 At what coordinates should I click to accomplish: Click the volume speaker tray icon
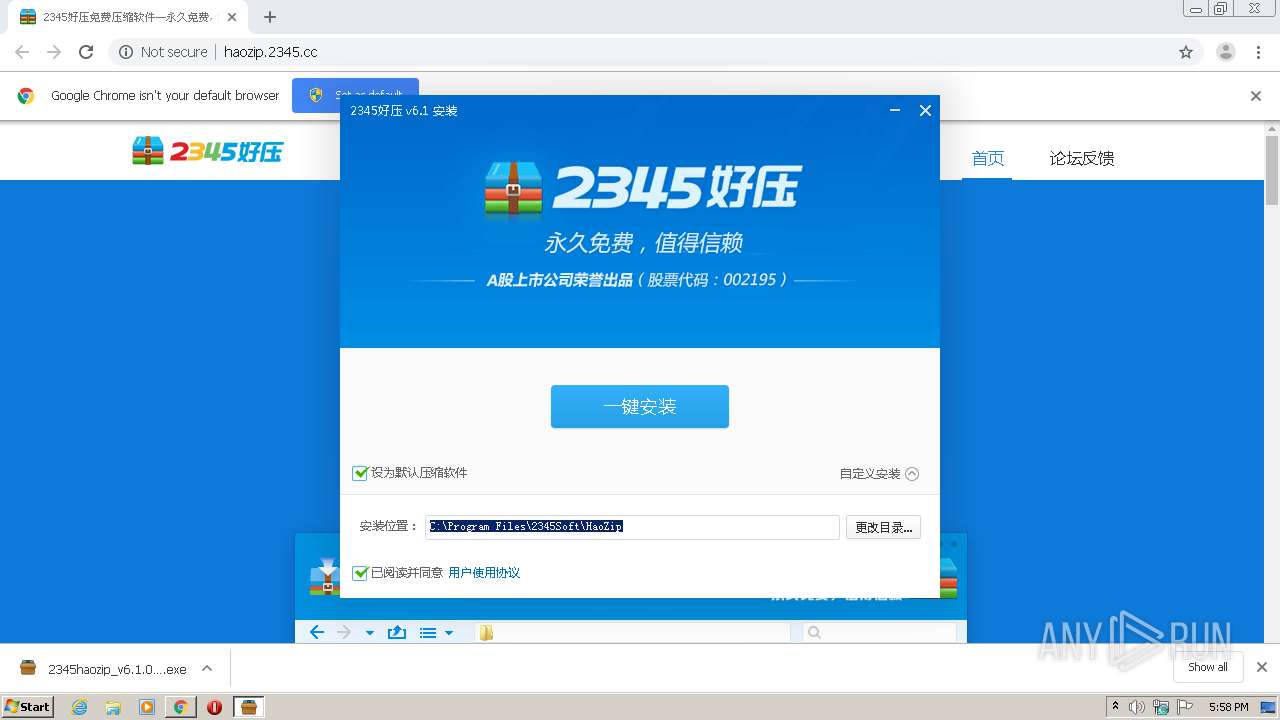click(1137, 707)
